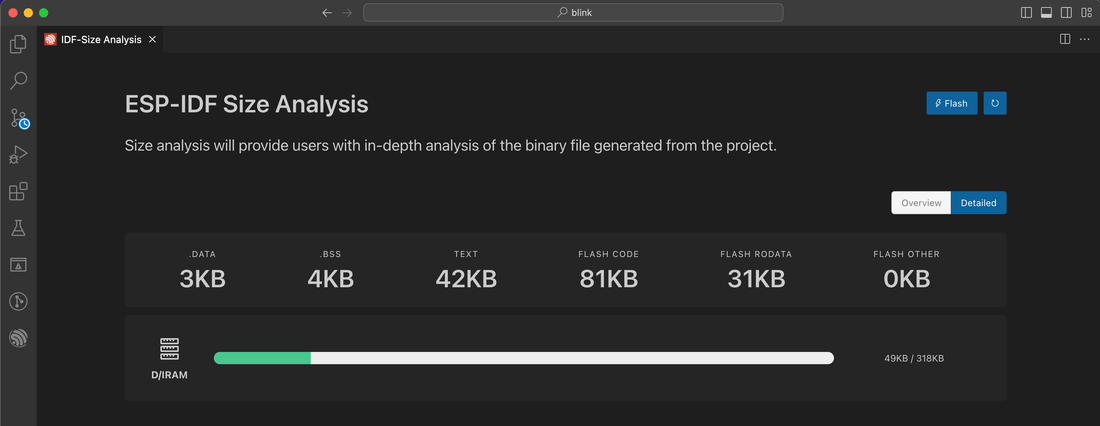Open the More Actions ellipsis menu
The height and width of the screenshot is (426, 1100).
point(1084,39)
